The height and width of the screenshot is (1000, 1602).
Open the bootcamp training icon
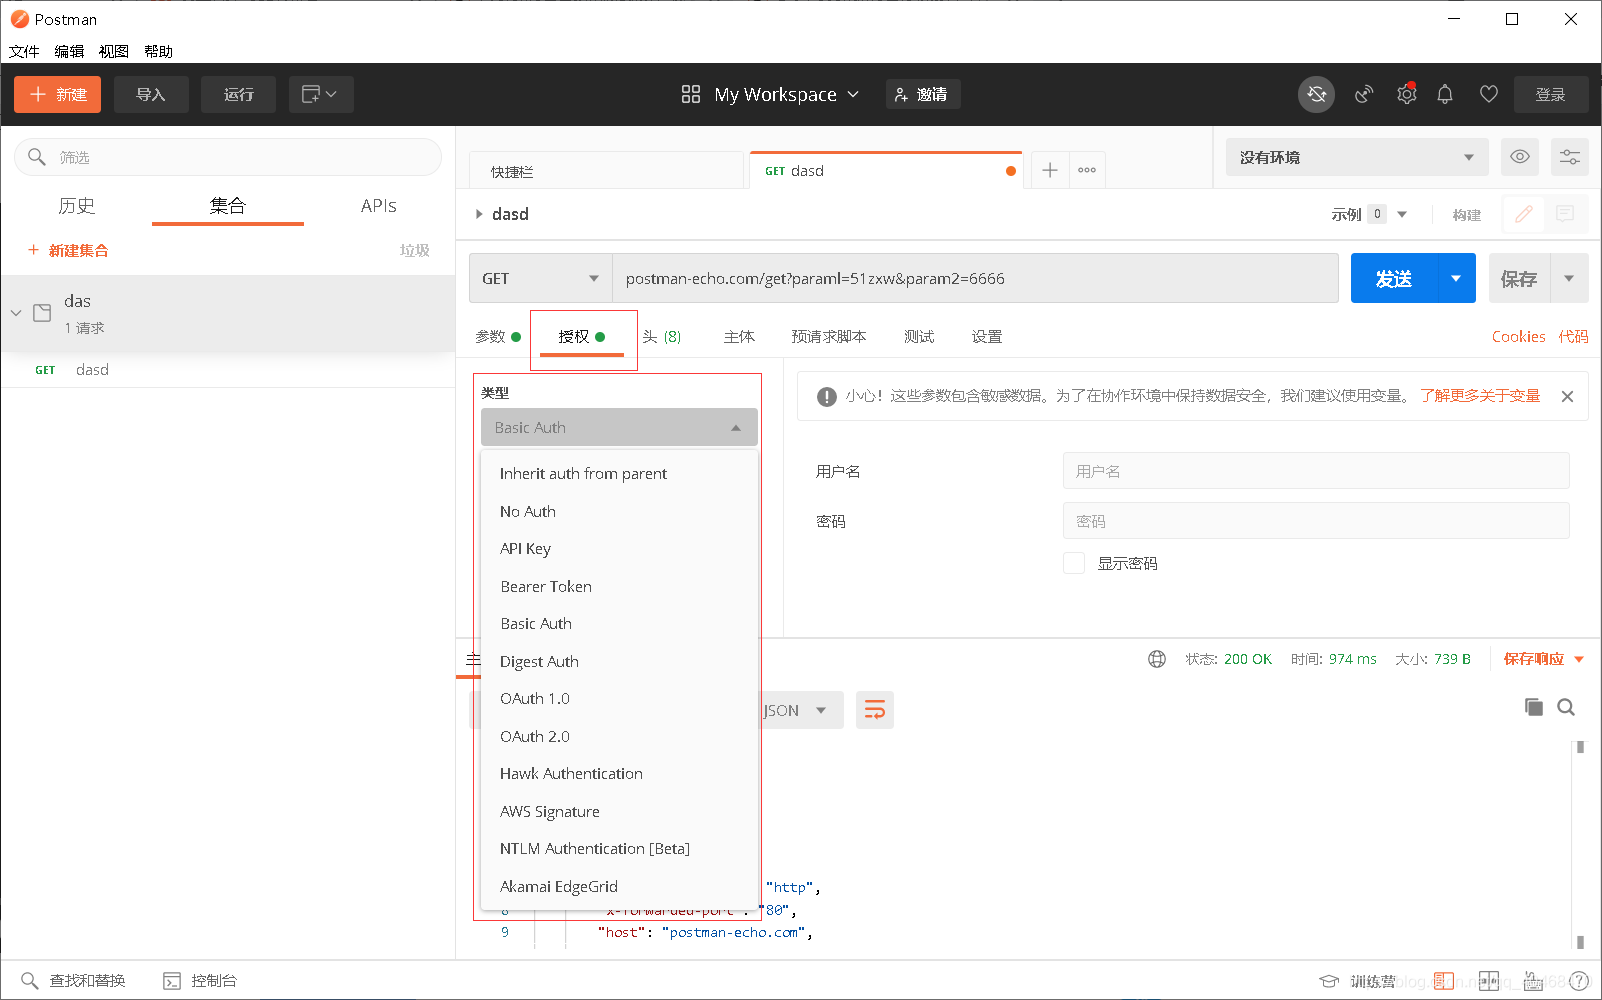[1329, 981]
